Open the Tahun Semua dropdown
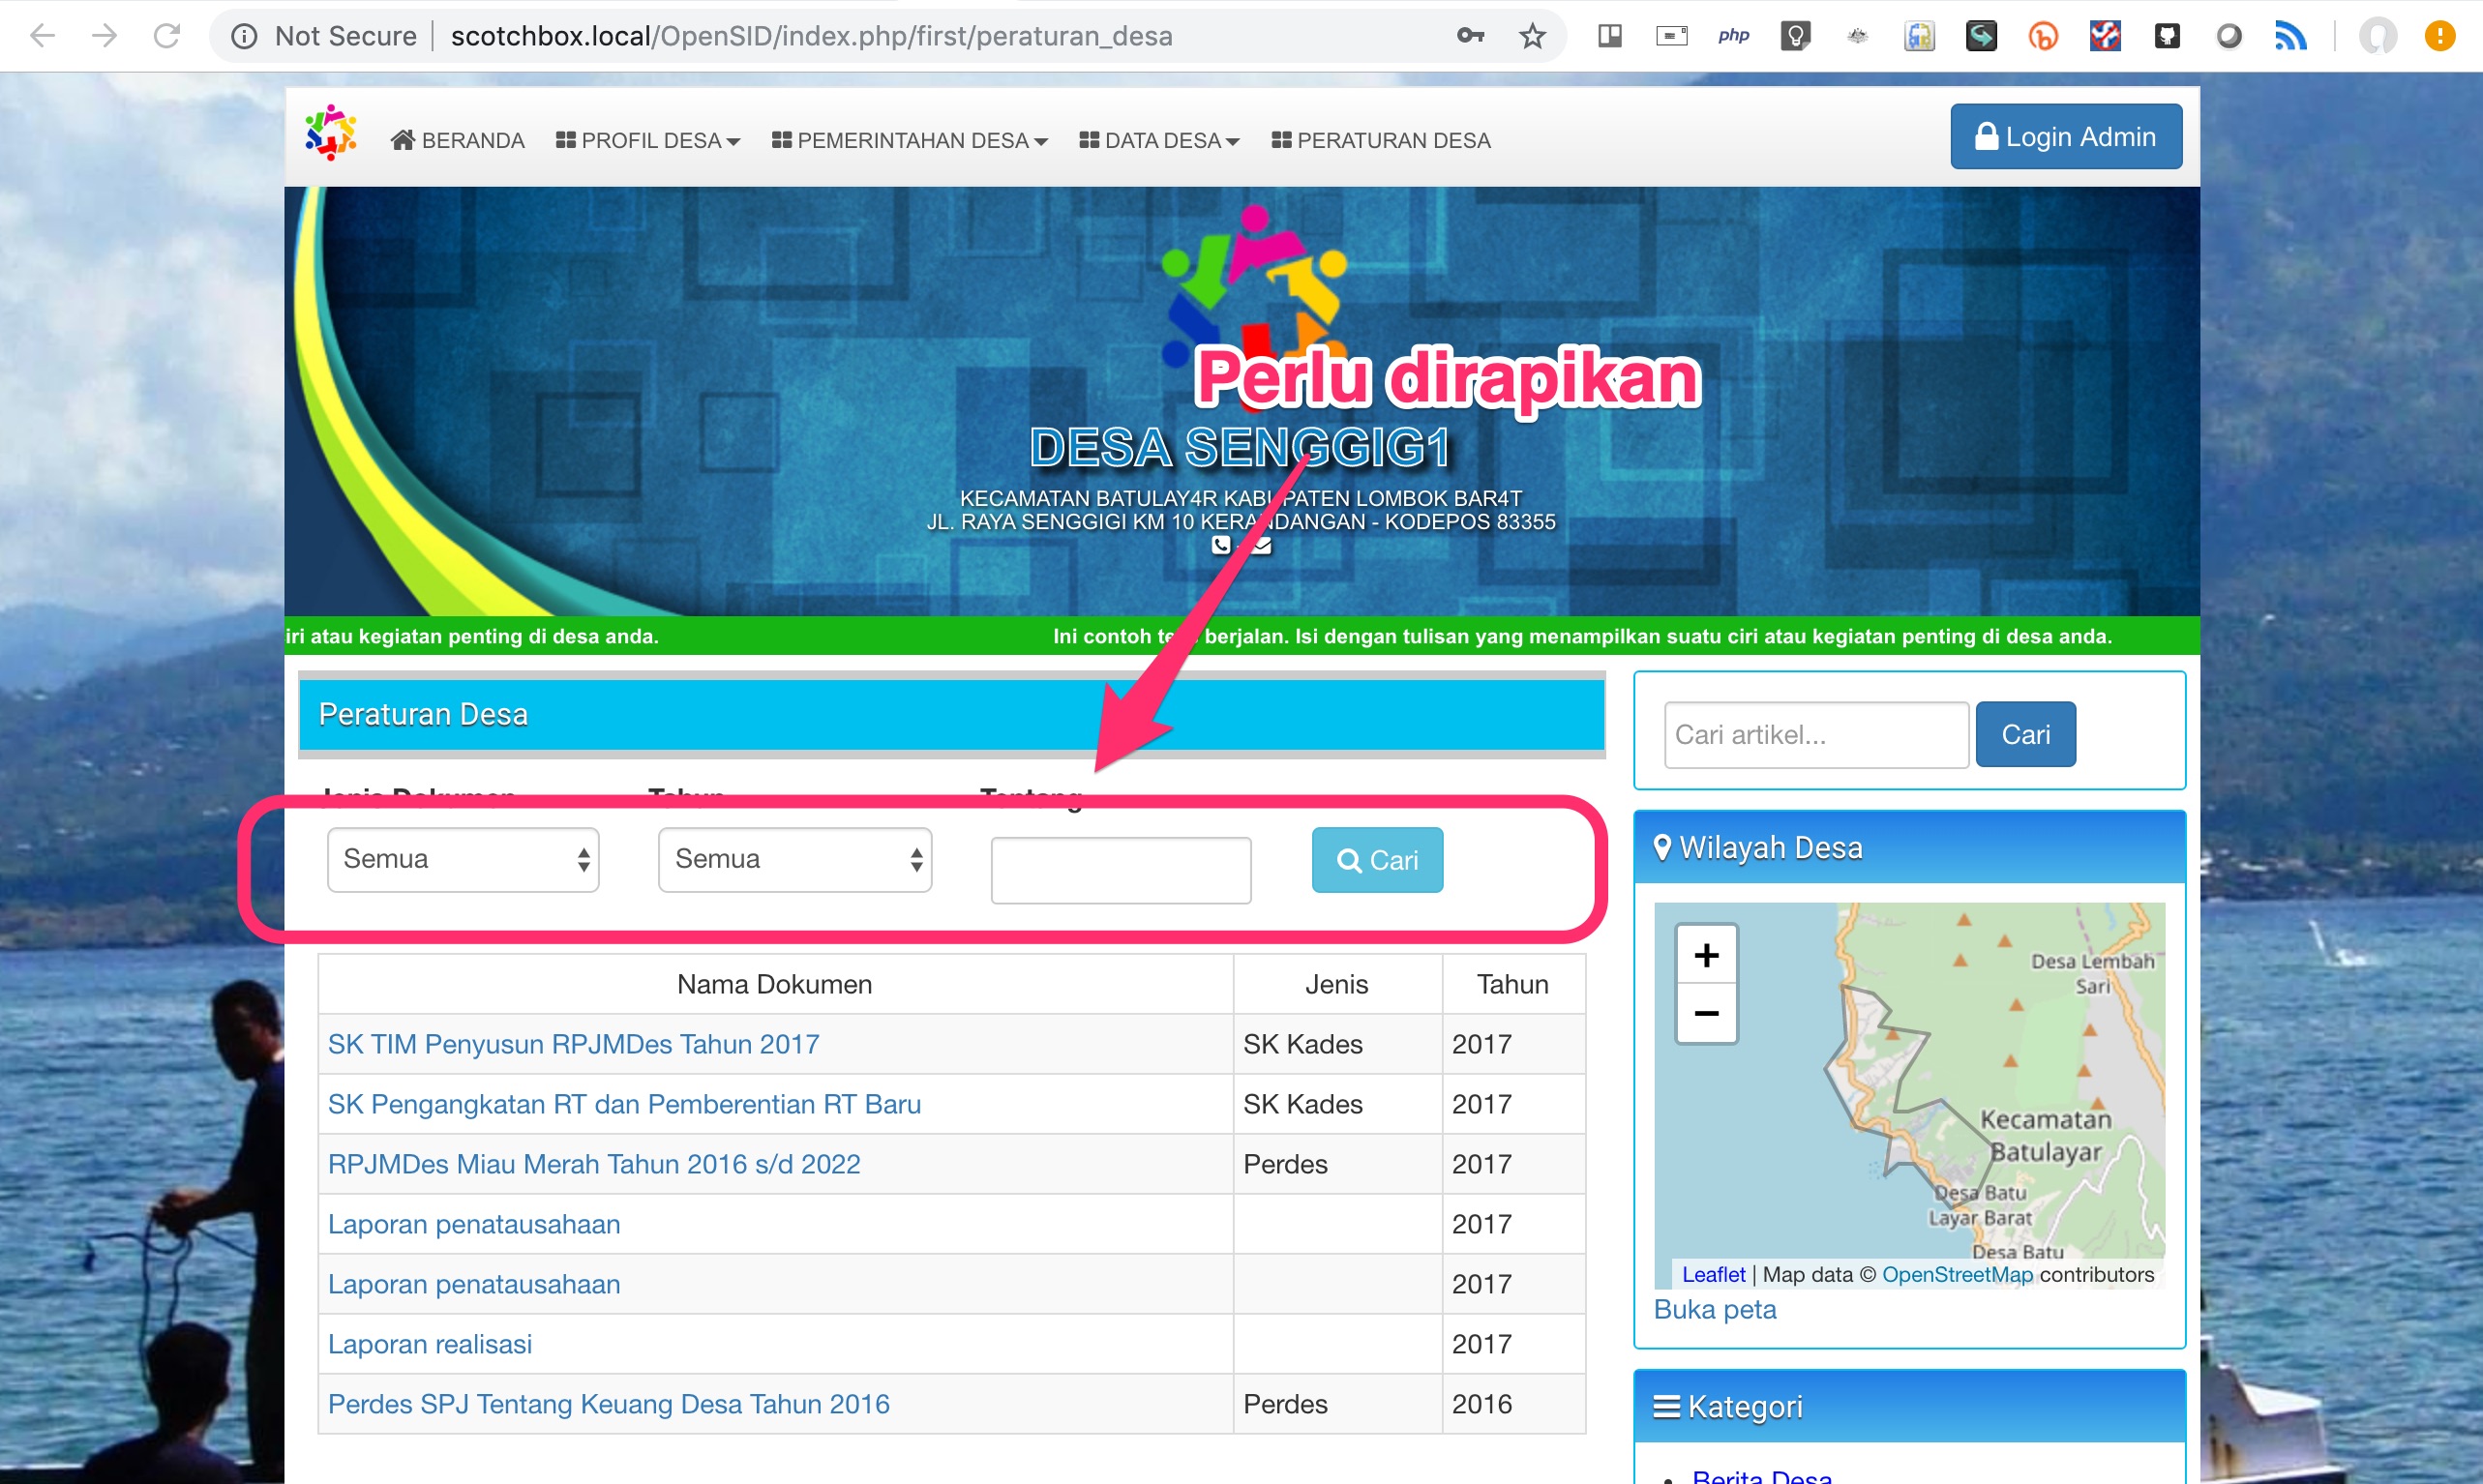The width and height of the screenshot is (2483, 1484). coord(795,859)
